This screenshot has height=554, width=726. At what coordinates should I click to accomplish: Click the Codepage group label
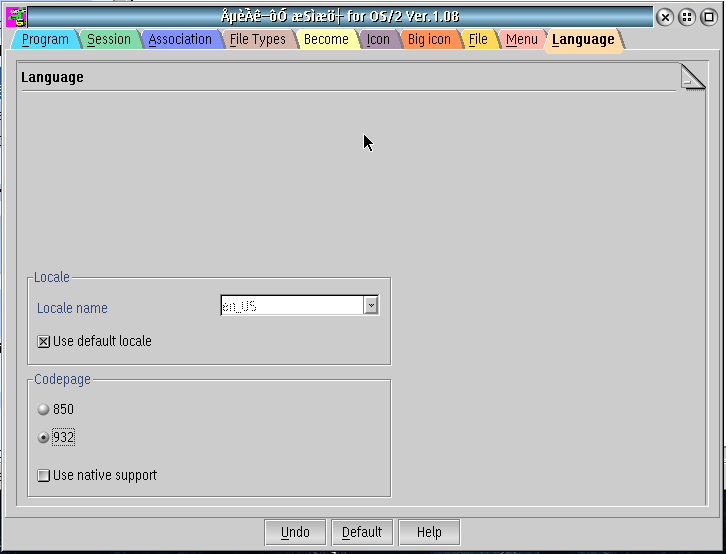tap(63, 379)
